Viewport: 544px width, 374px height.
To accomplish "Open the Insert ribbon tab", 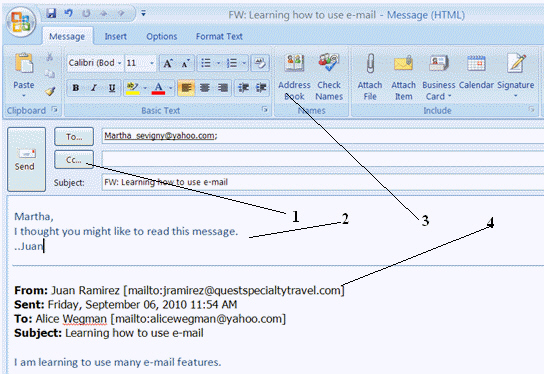I will click(x=116, y=36).
